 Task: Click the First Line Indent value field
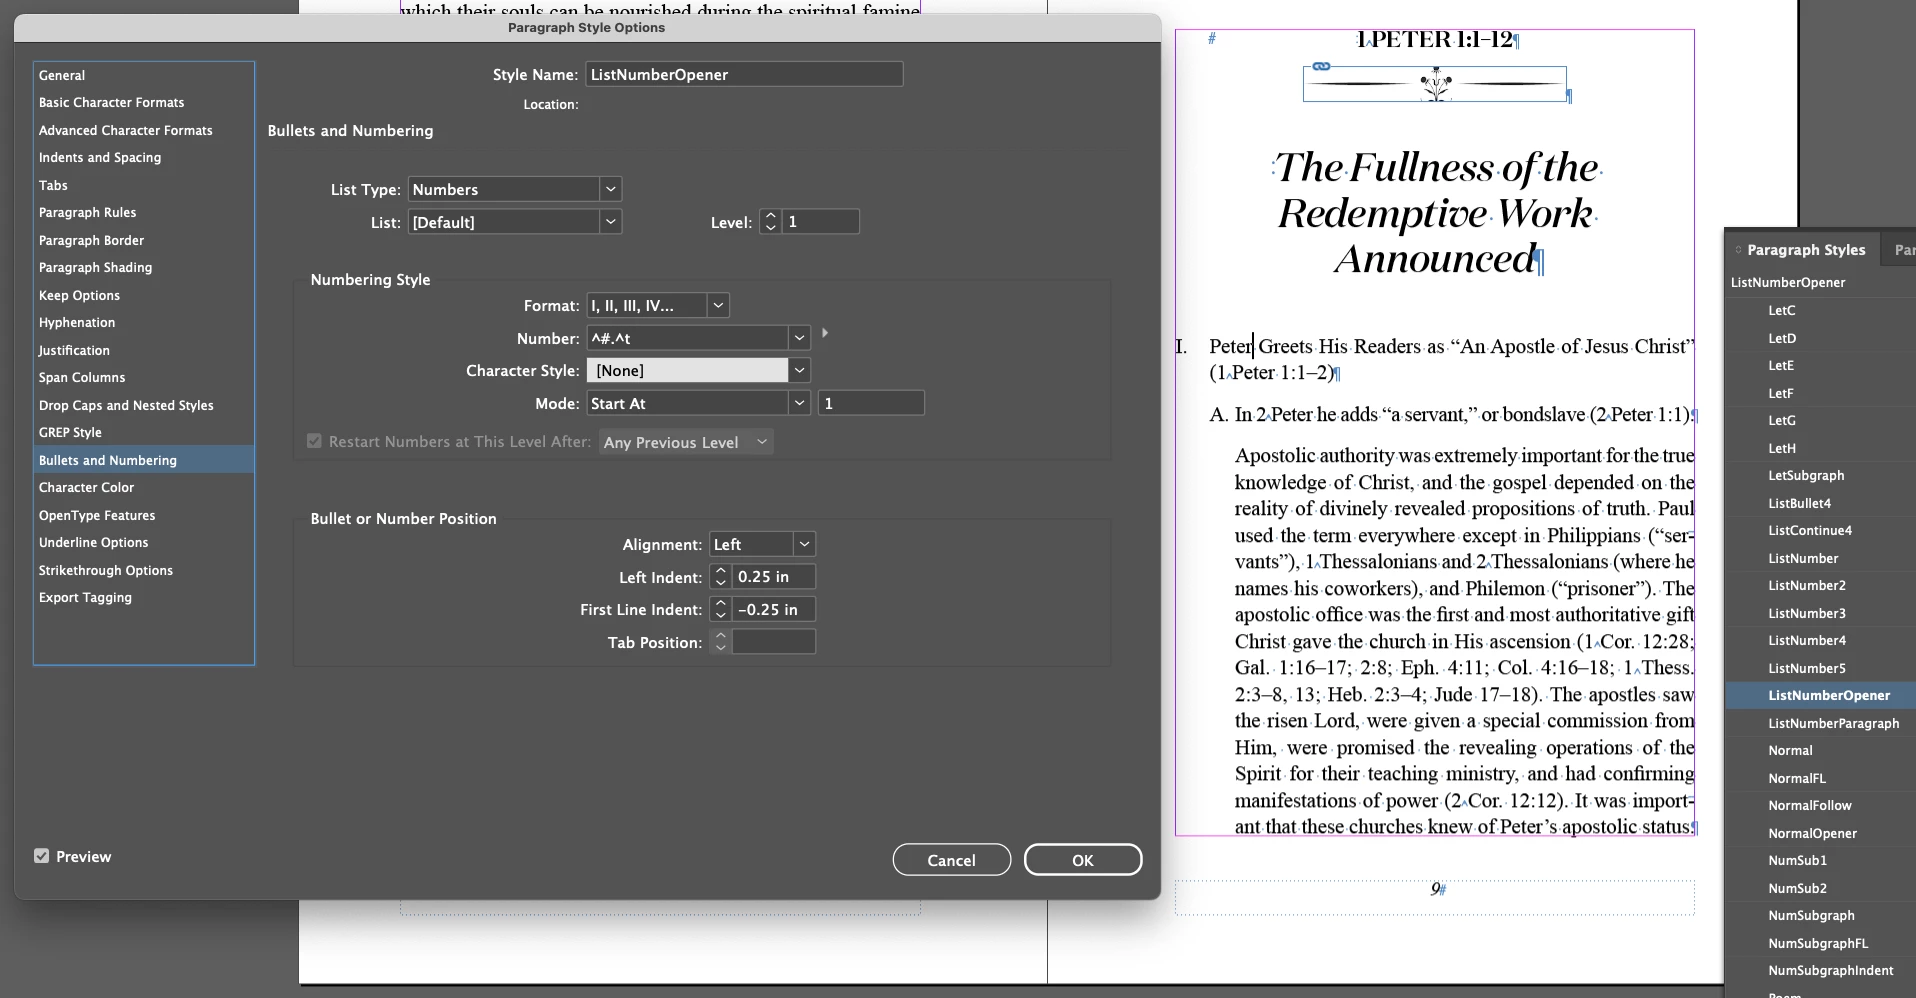[x=774, y=609]
